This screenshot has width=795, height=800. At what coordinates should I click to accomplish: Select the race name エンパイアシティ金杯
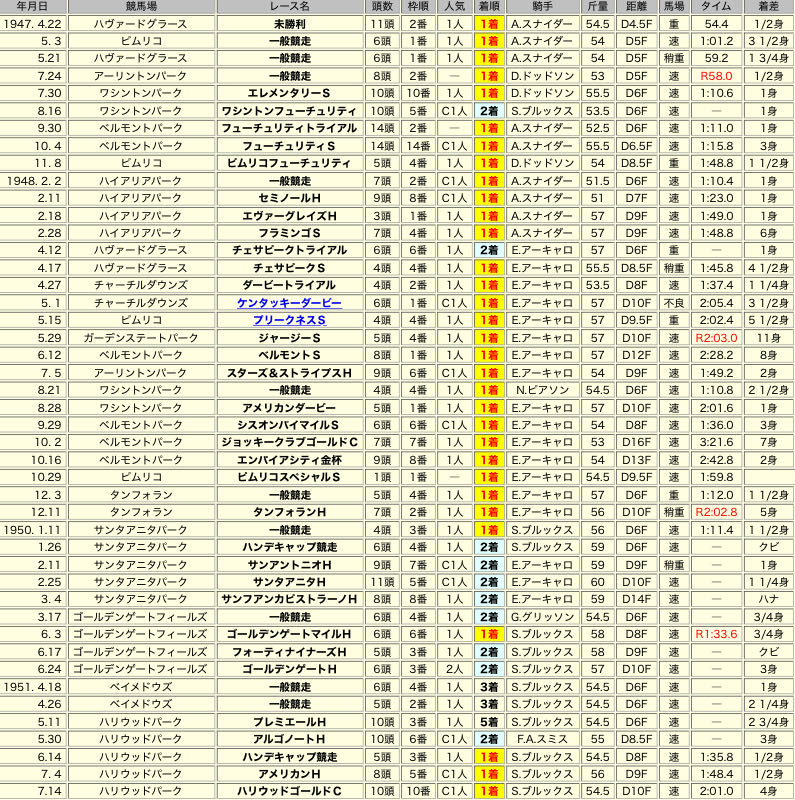[x=289, y=460]
